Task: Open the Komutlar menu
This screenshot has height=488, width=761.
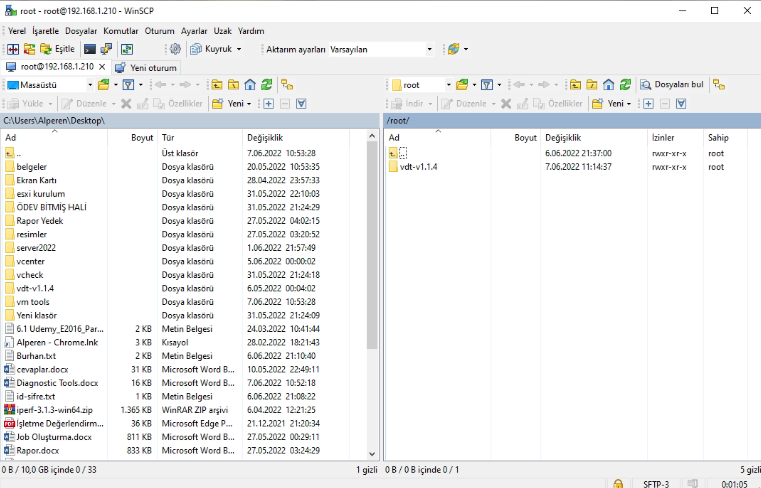Action: pos(121,31)
